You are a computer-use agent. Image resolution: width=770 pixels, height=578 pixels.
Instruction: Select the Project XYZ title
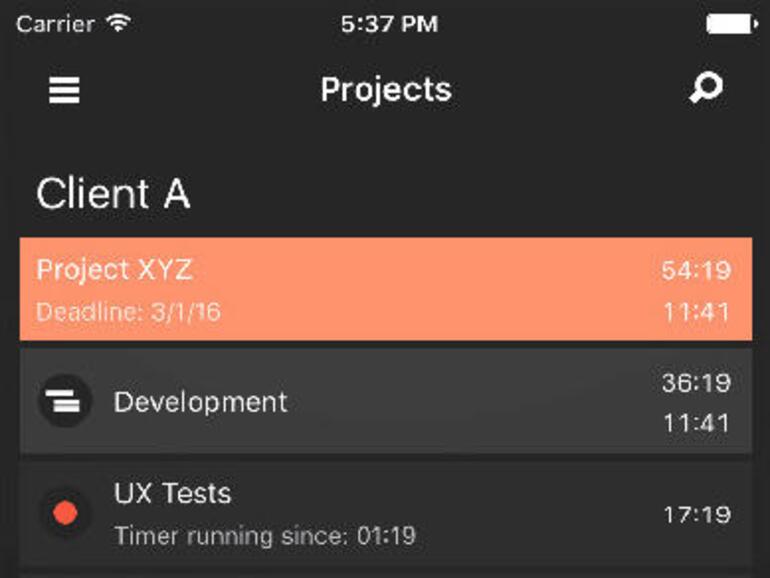tap(114, 270)
